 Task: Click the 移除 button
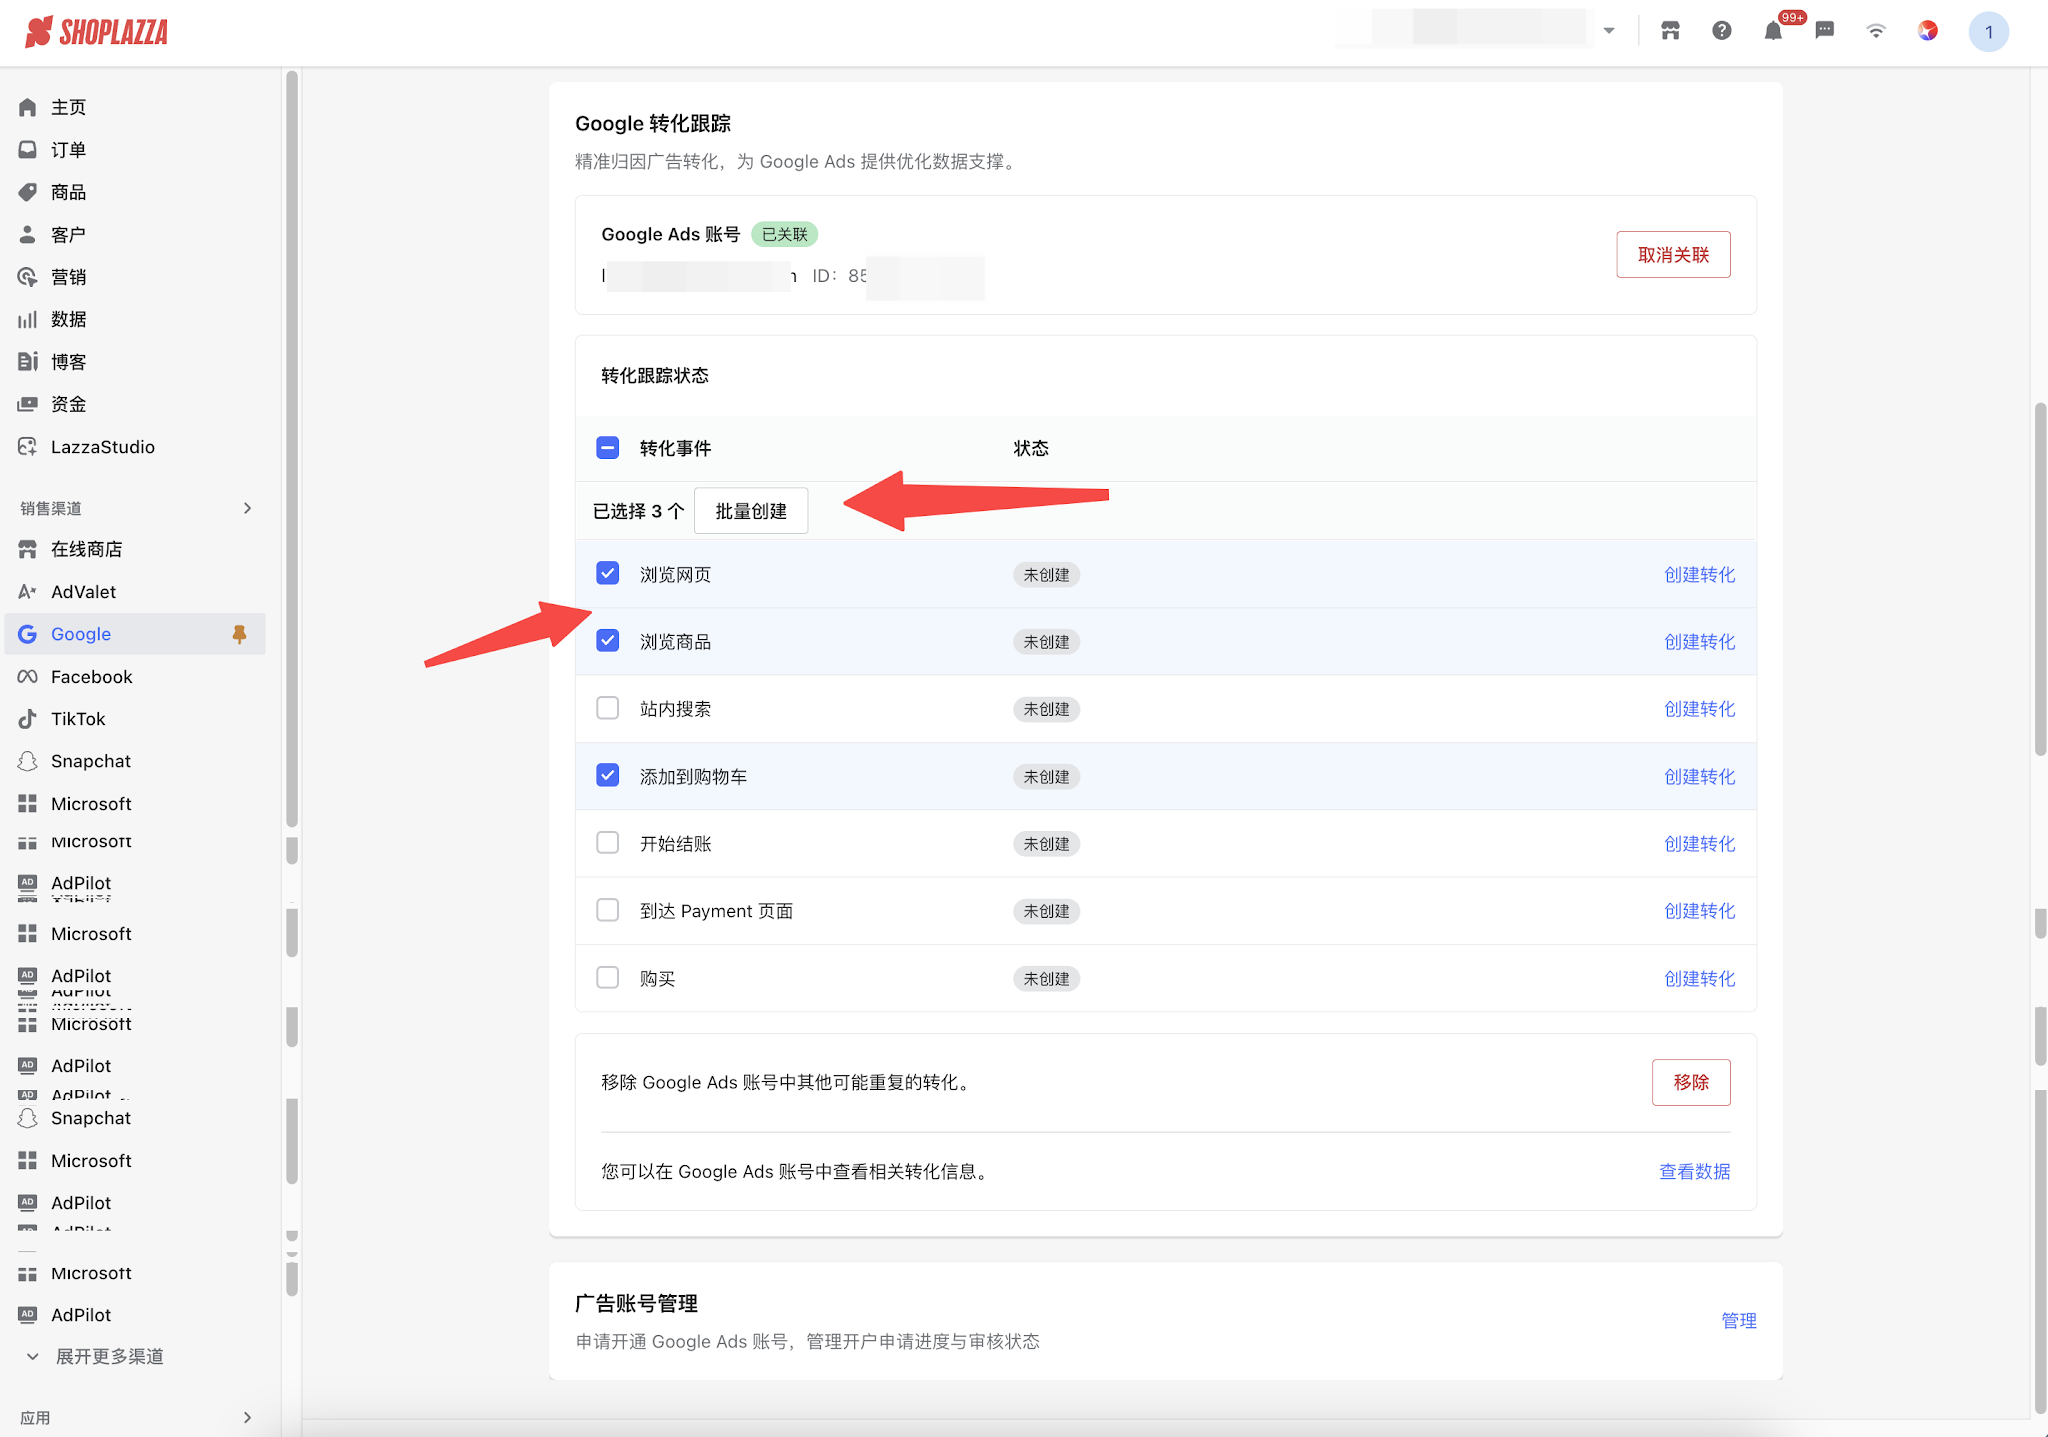pos(1691,1082)
